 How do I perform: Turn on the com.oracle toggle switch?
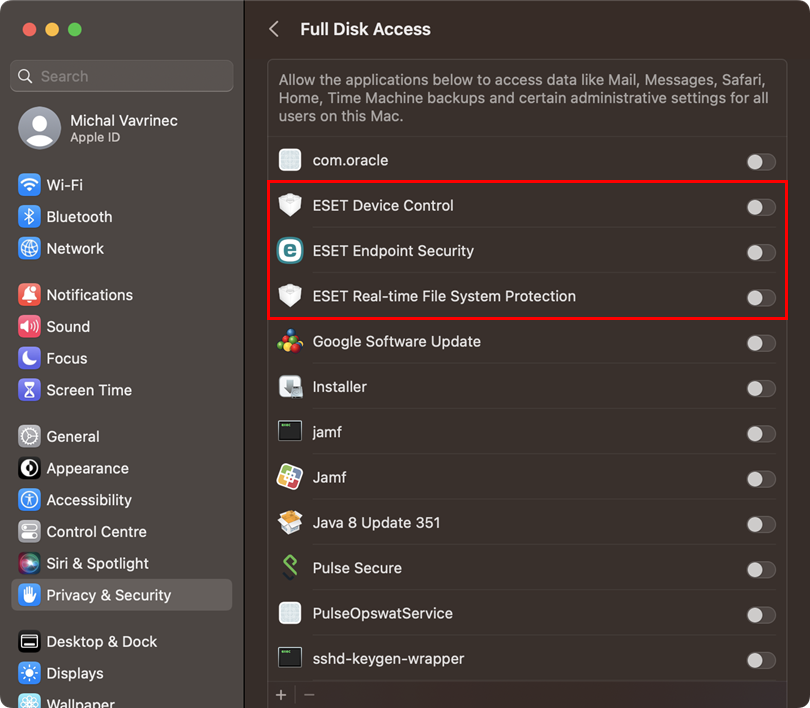pyautogui.click(x=760, y=161)
